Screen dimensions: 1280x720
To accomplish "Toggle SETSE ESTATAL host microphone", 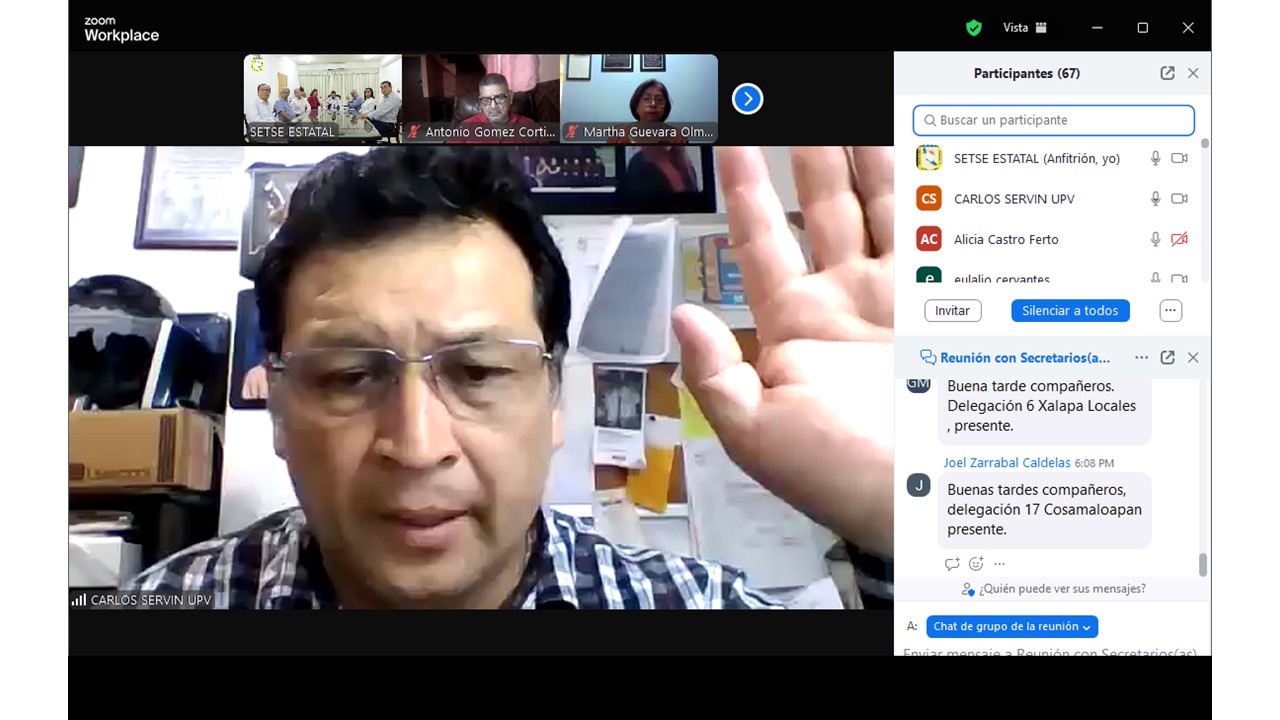I will 1155,158.
